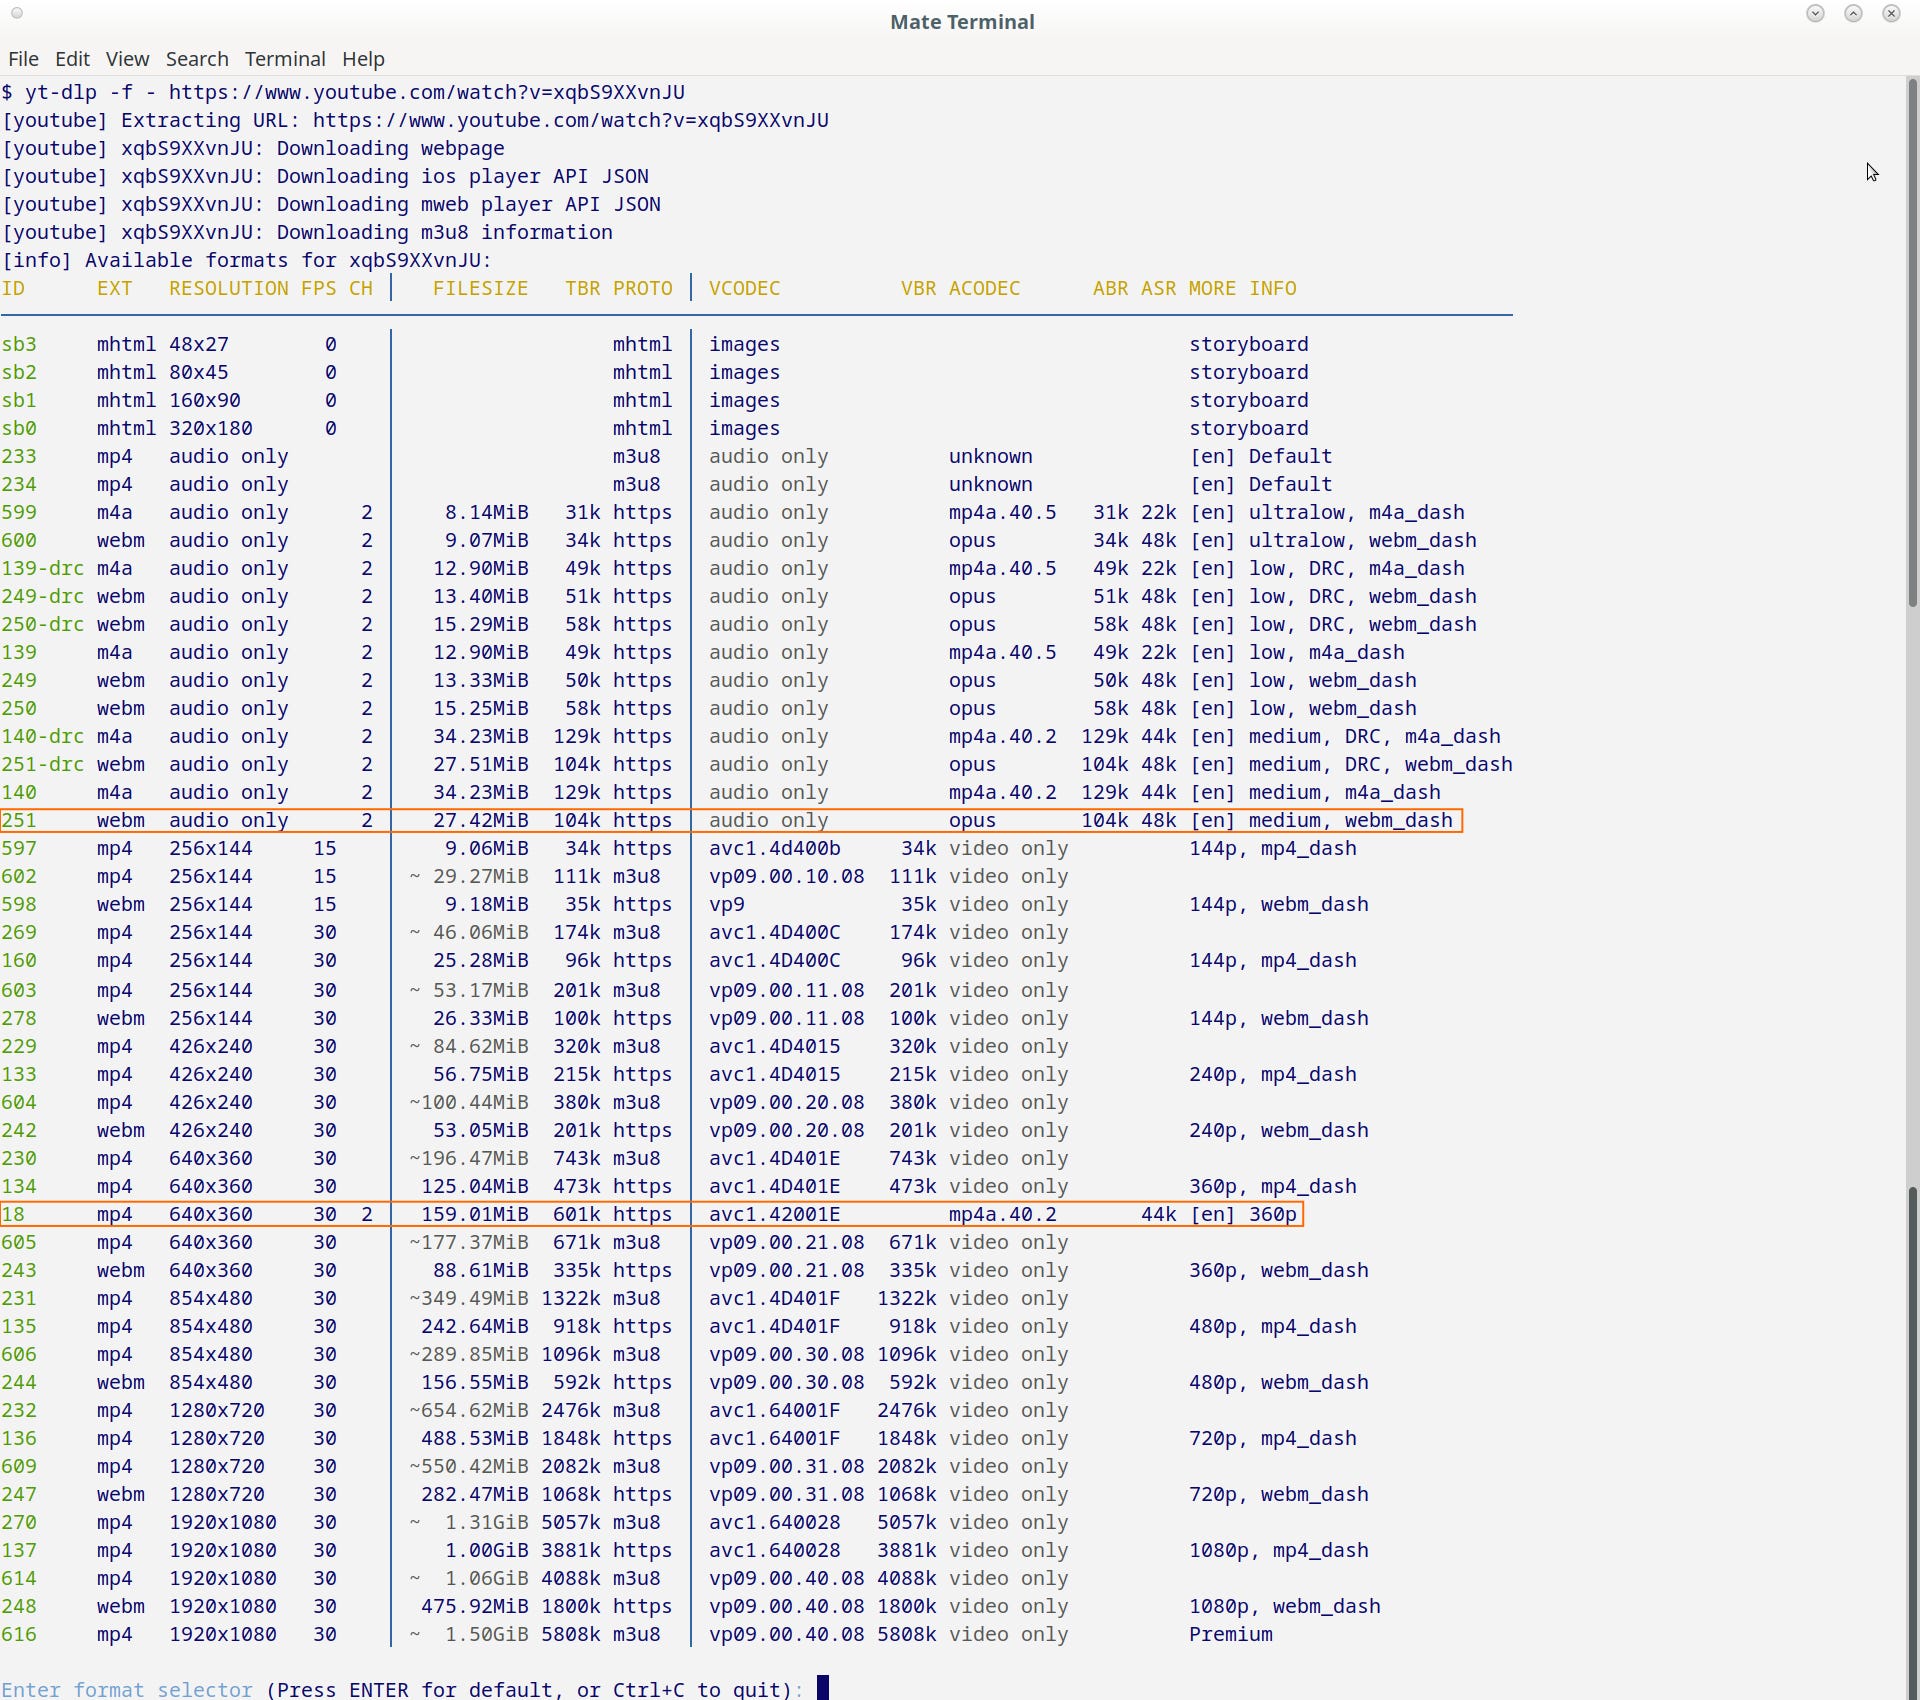Click format ID 243
The image size is (1920, 1700).
[19, 1270]
